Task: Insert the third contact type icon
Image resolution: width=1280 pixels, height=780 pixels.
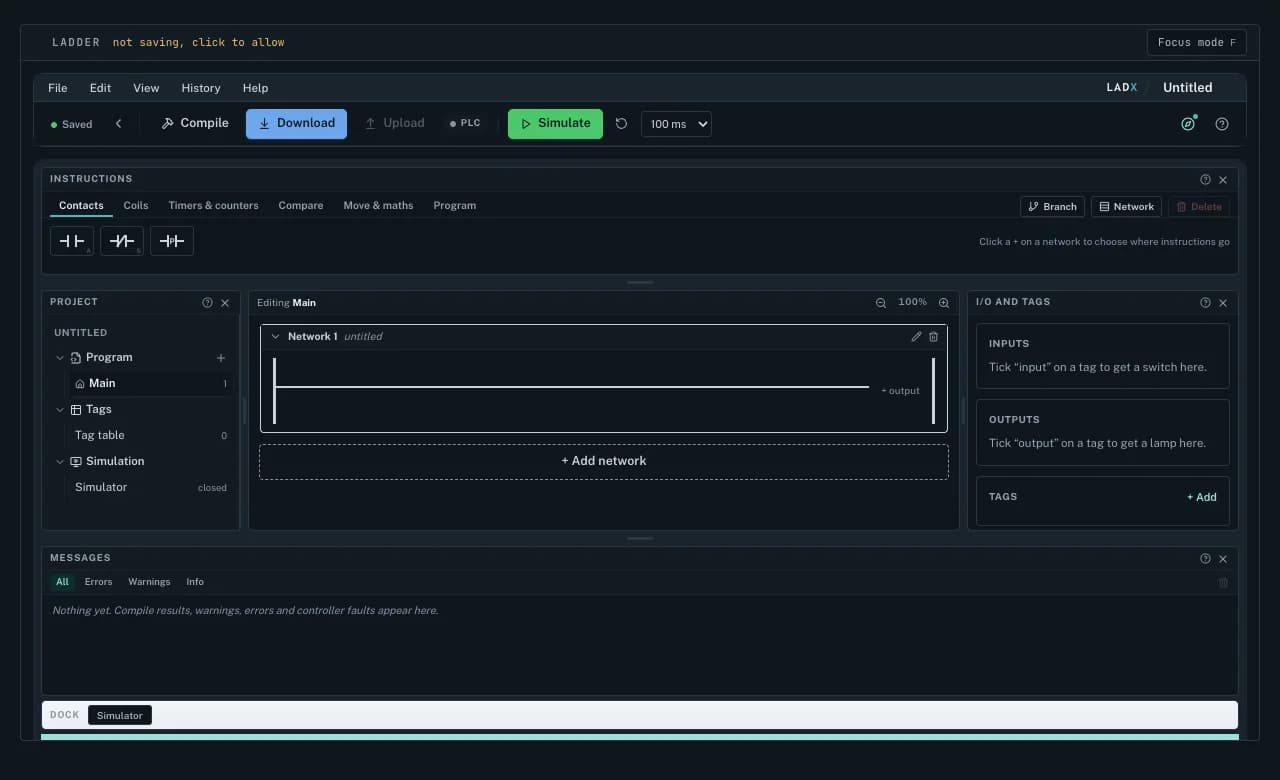Action: click(x=172, y=241)
